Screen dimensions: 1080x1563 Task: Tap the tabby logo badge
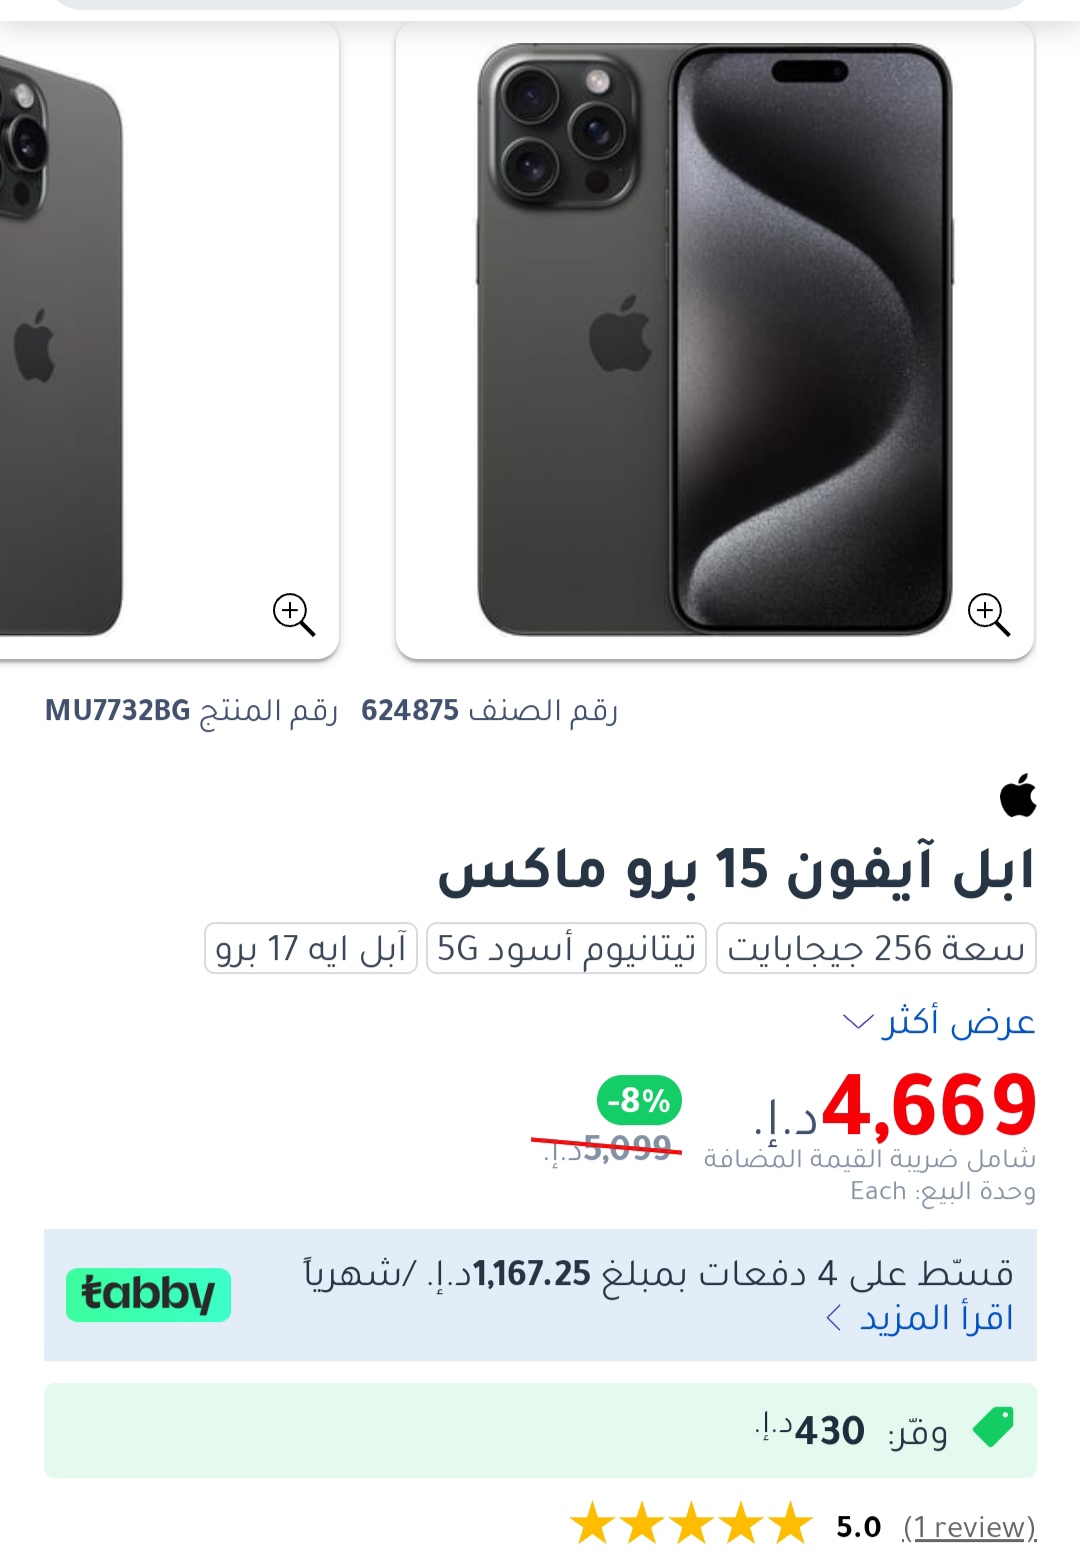[148, 1294]
